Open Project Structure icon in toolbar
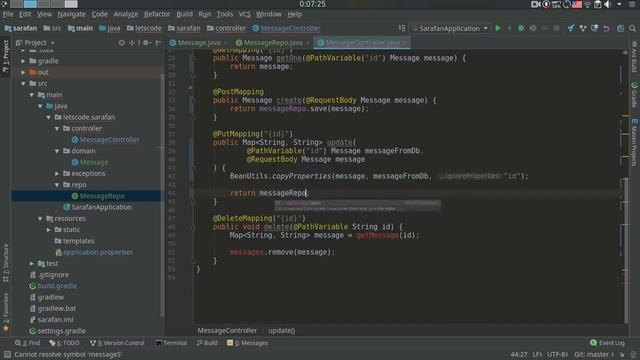 pyautogui.click(x=620, y=29)
